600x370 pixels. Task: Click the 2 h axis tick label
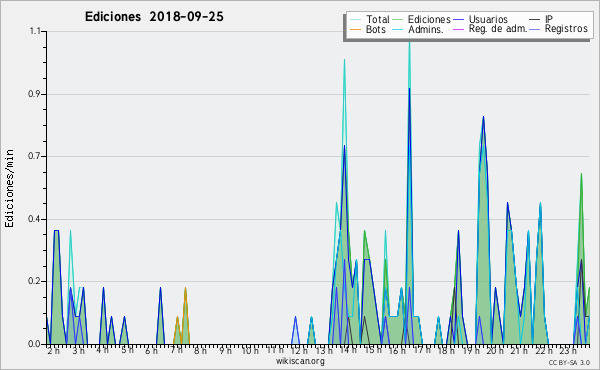53,350
